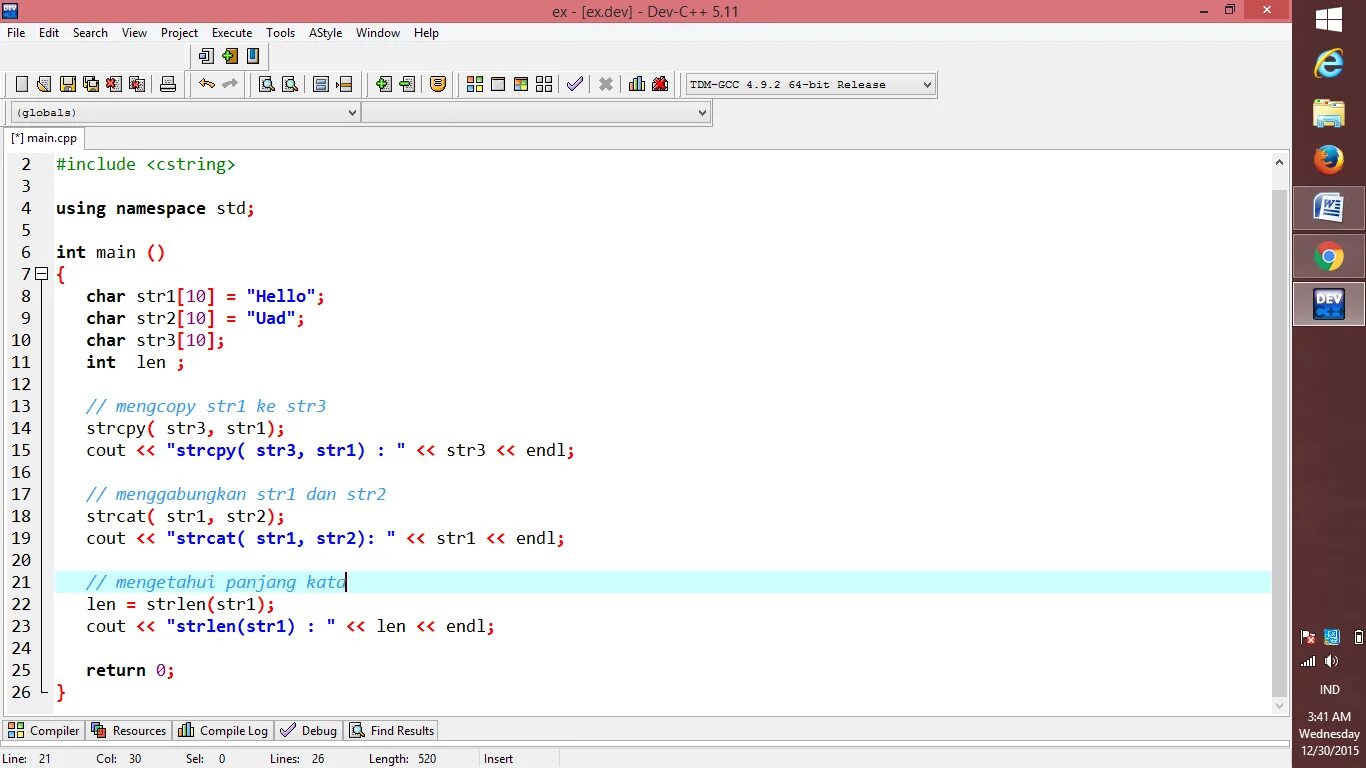Open the View menu

134,33
